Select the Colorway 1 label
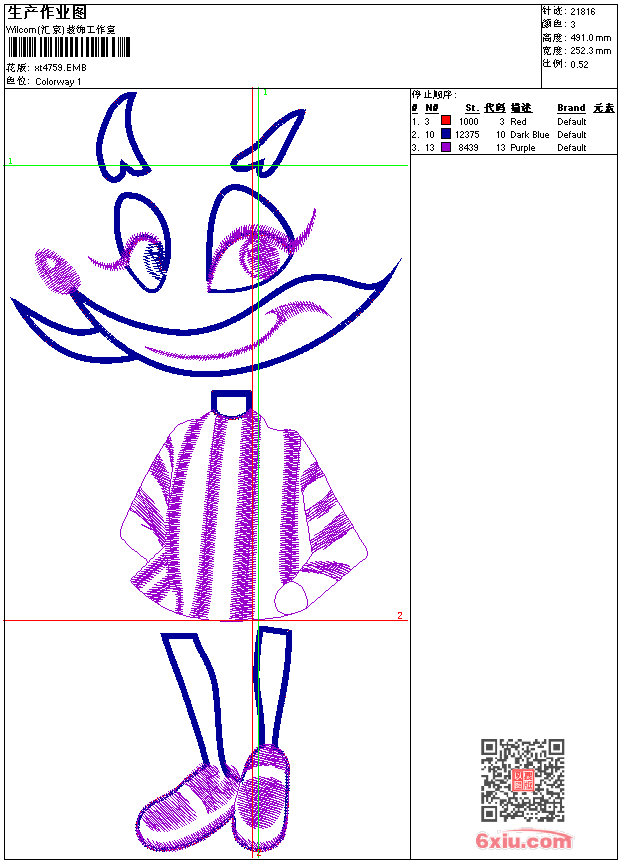620x860 pixels. pyautogui.click(x=58, y=82)
